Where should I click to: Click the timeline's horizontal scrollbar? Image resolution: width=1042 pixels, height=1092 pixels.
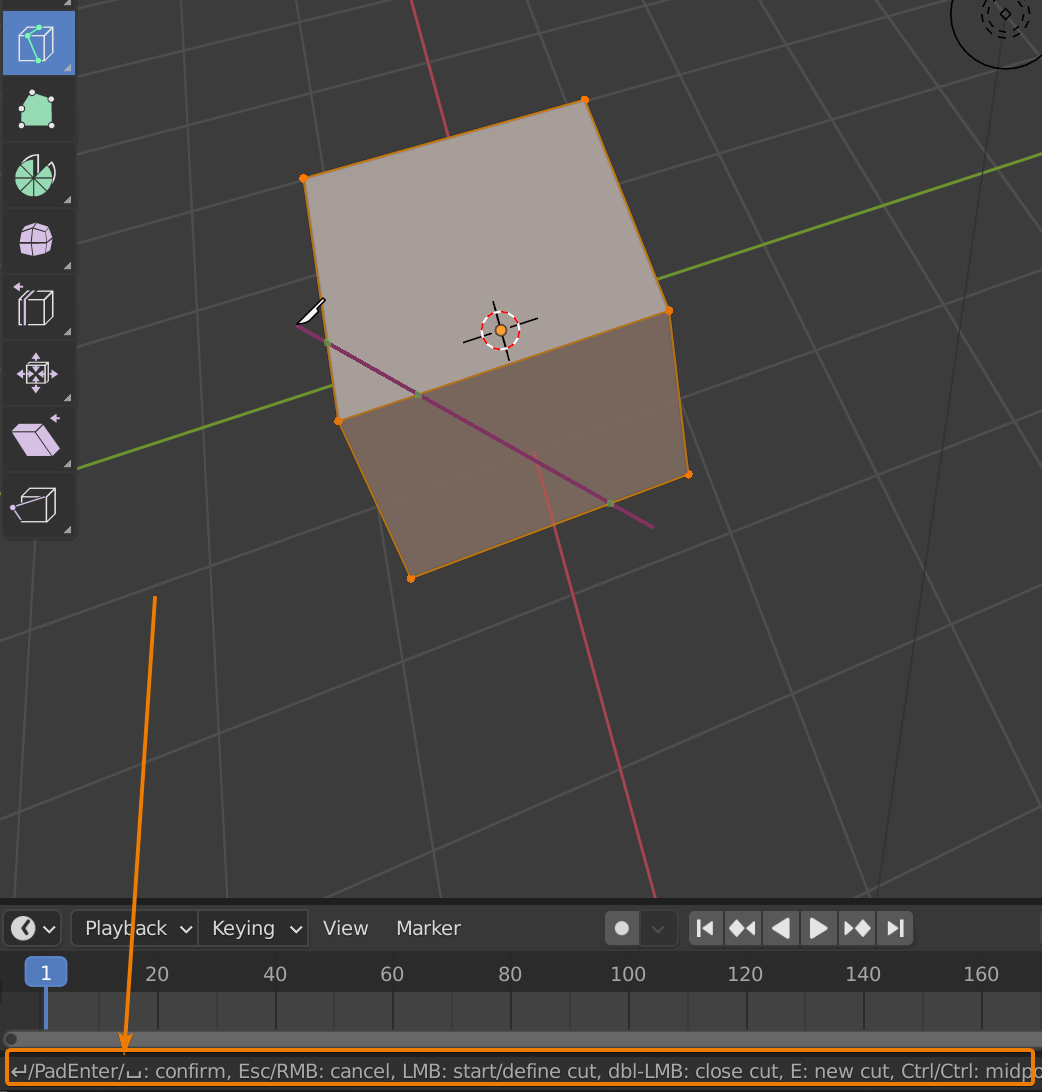click(x=520, y=1039)
